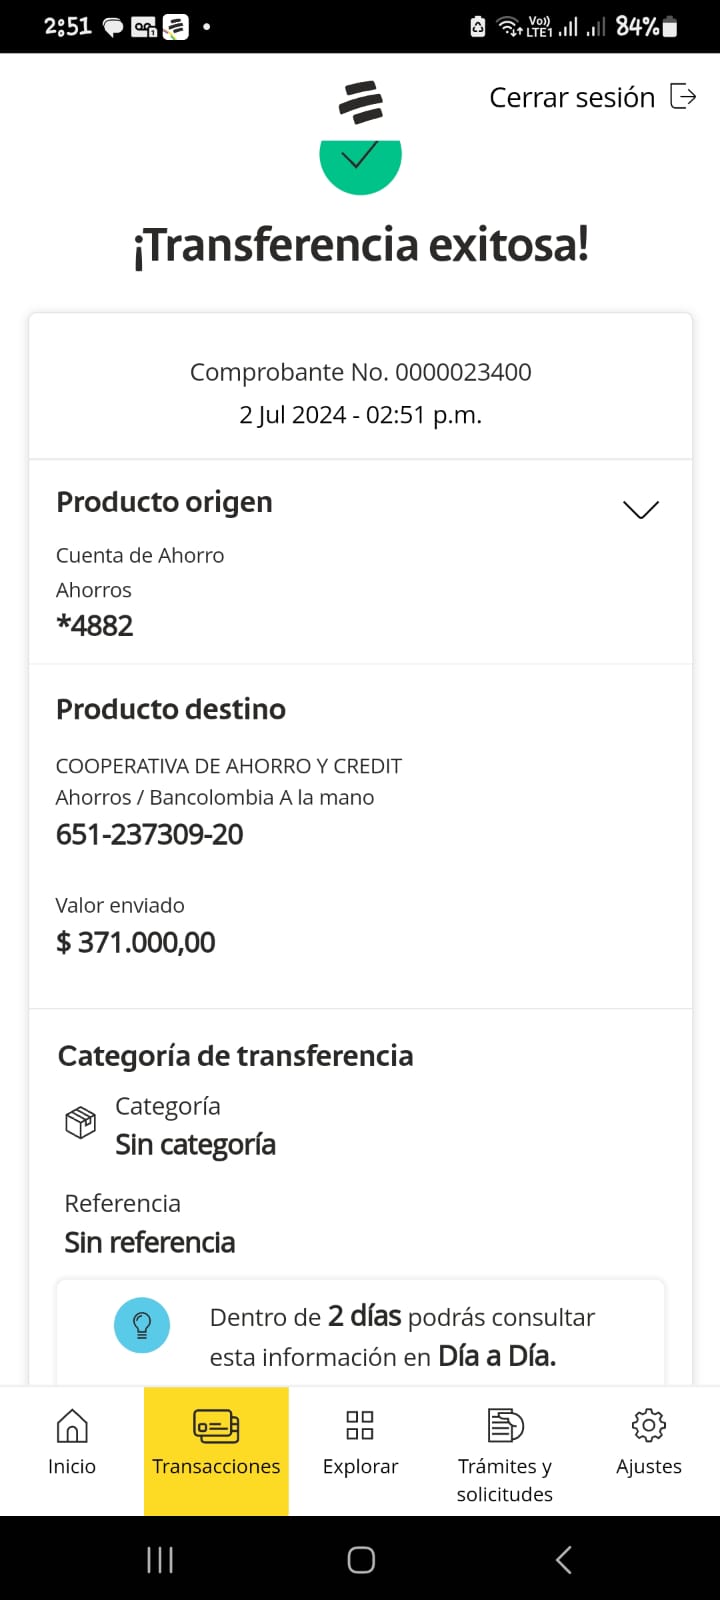Select the Transacciones tab

coord(216,1449)
